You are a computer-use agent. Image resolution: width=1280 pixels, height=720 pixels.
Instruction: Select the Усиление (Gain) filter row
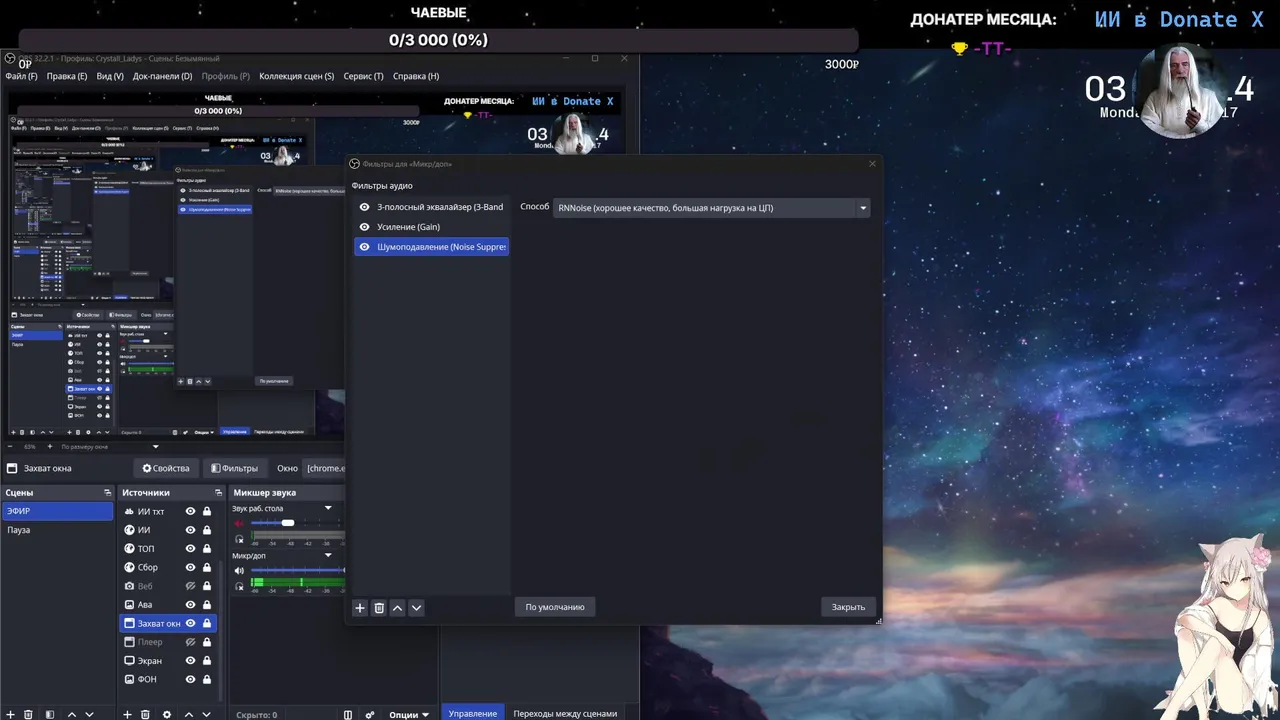click(x=432, y=227)
